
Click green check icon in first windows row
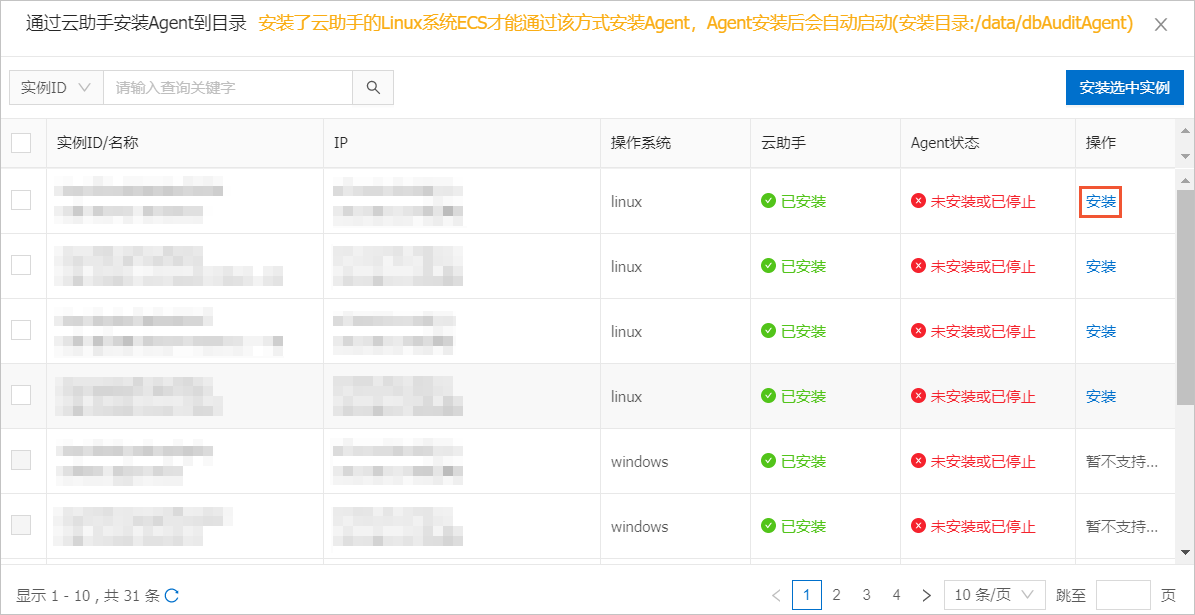tap(768, 461)
